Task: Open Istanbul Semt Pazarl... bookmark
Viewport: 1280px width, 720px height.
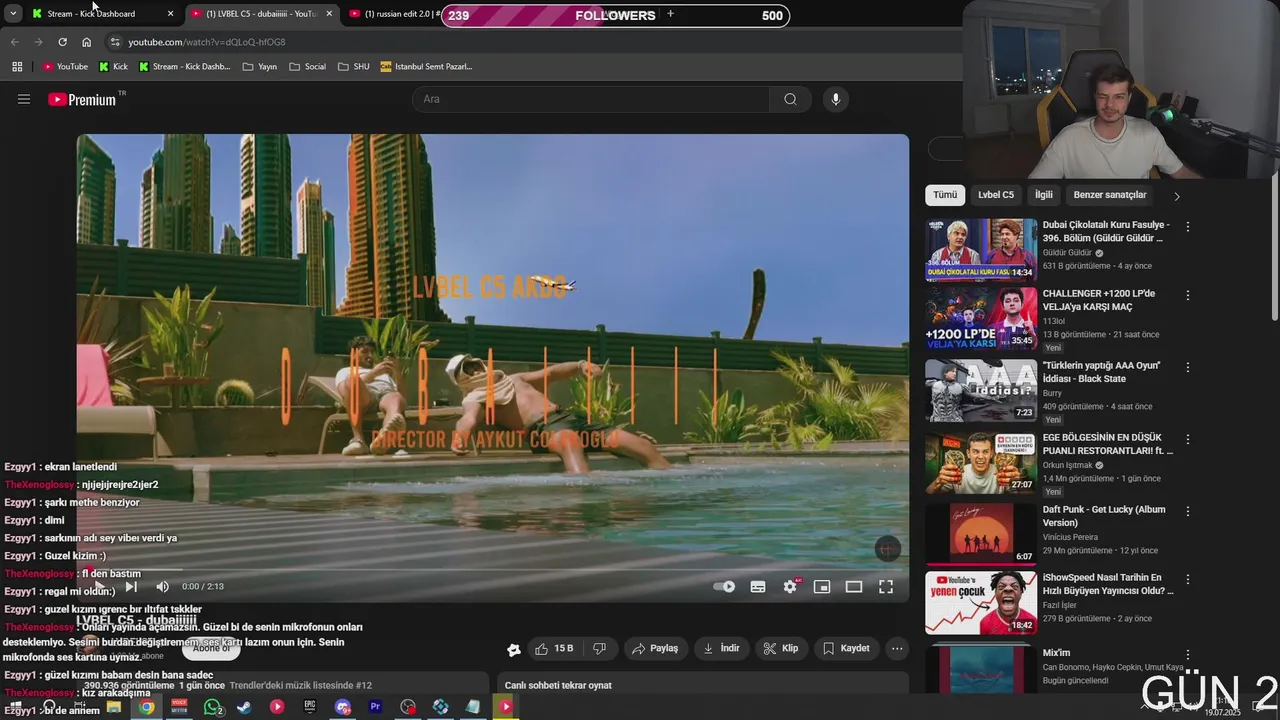Action: [426, 67]
